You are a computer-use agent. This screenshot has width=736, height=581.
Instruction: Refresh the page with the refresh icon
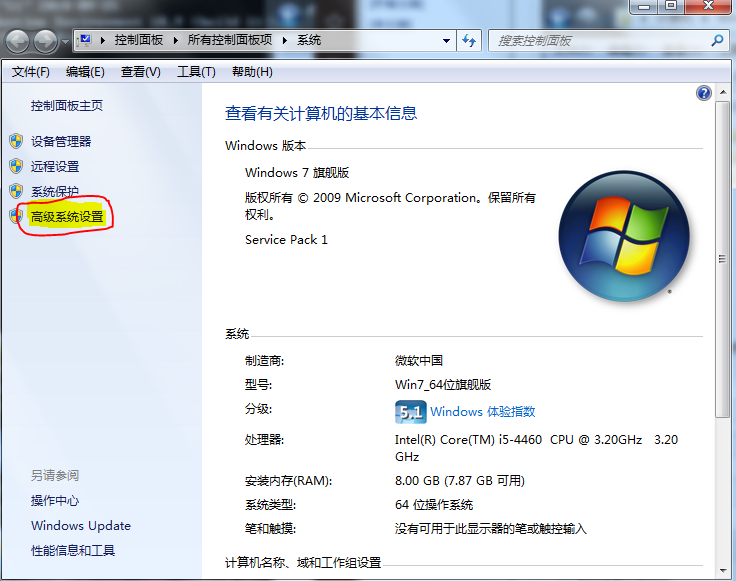[x=469, y=41]
